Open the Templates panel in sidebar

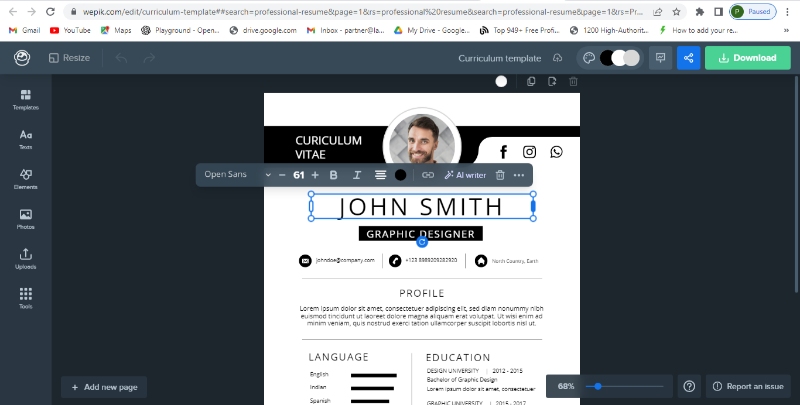click(25, 97)
